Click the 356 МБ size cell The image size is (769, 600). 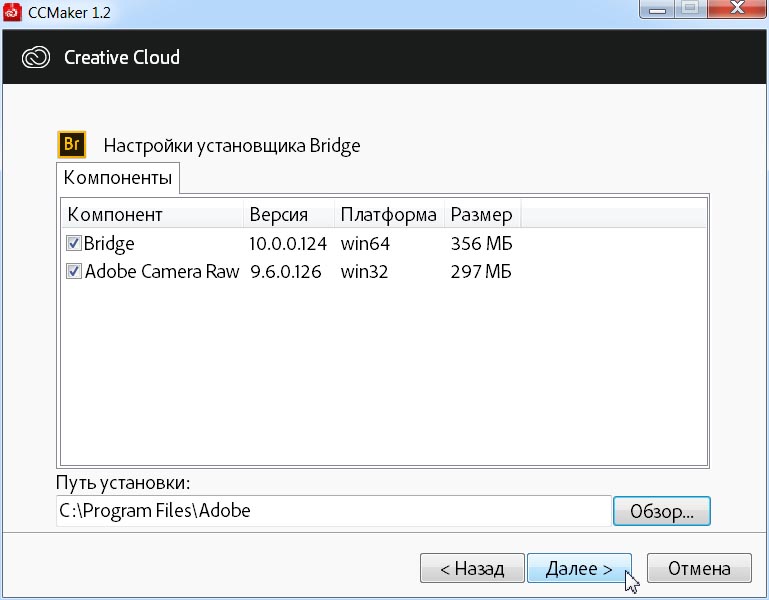(x=482, y=243)
